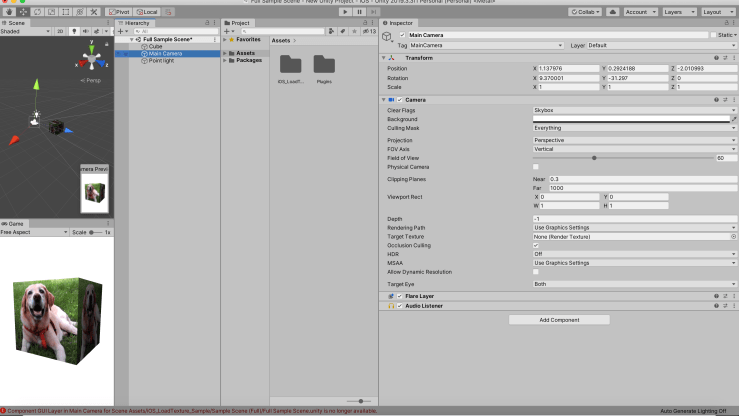The height and width of the screenshot is (416, 739).
Task: Select Point light in the Hierarchy
Action: click(160, 60)
